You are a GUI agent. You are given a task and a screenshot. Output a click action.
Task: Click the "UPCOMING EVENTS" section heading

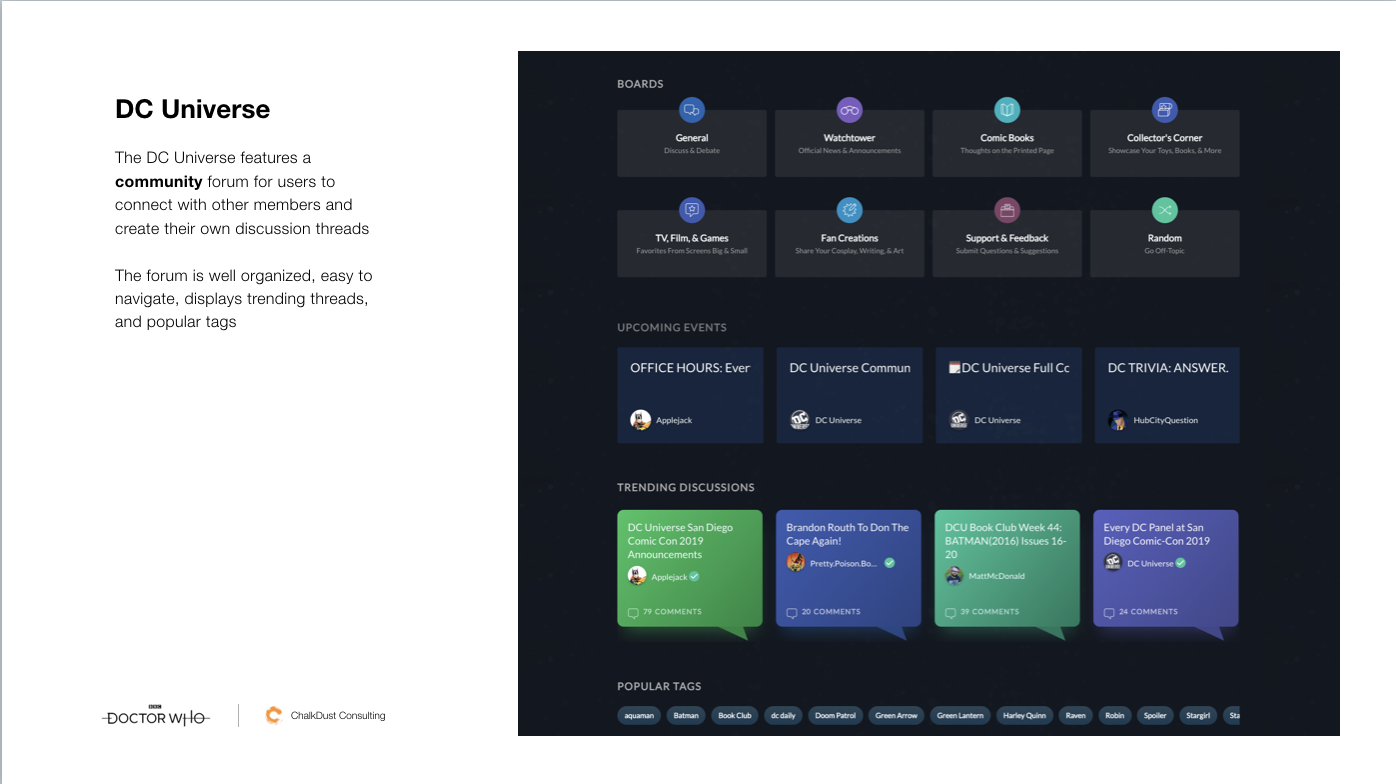[672, 328]
